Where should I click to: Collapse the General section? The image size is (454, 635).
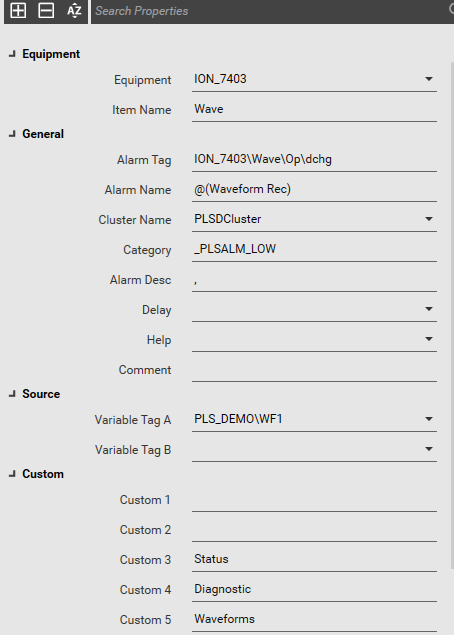[12, 134]
